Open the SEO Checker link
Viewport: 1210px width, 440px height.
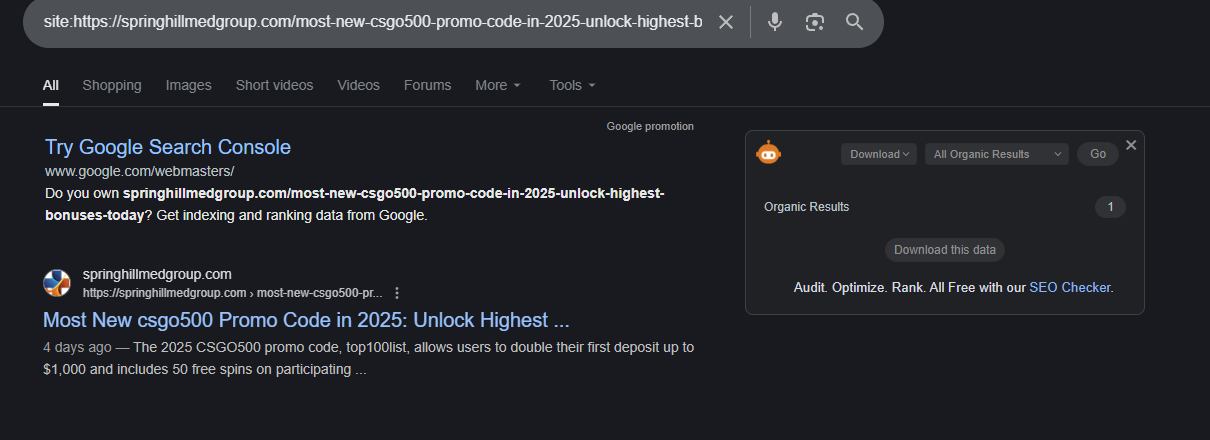1069,287
